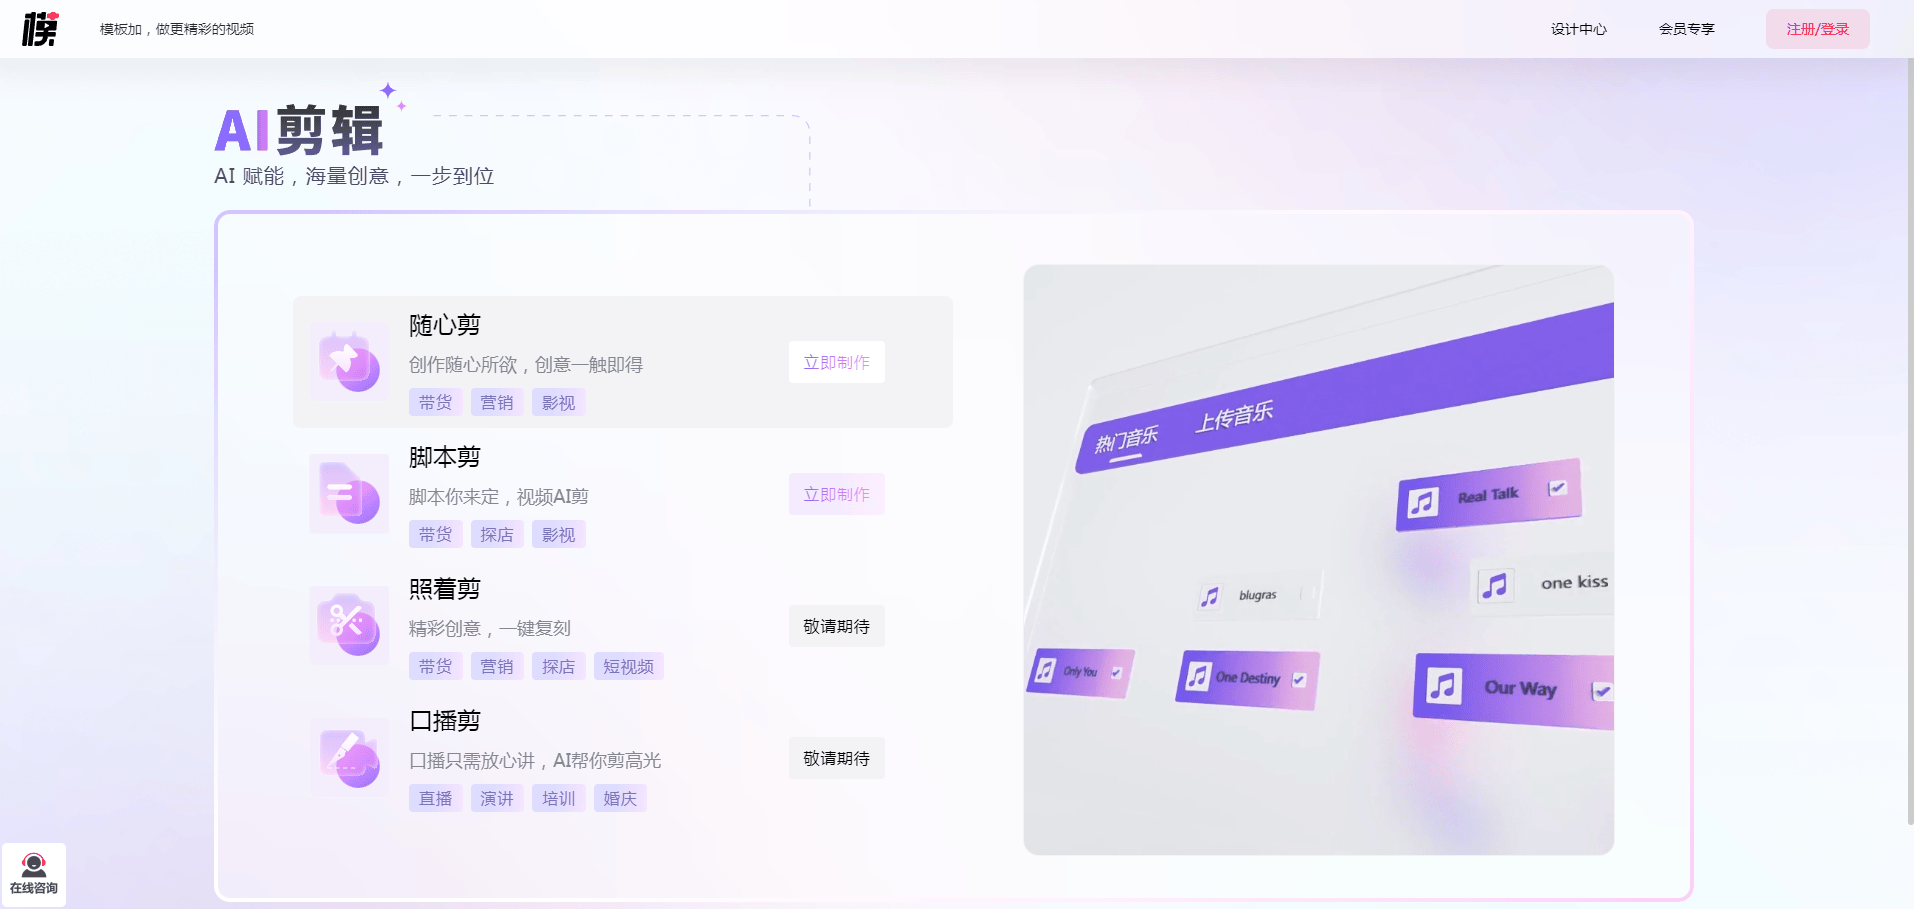Uncheck the Only You track checkbox
The image size is (1914, 909).
pos(1116,673)
